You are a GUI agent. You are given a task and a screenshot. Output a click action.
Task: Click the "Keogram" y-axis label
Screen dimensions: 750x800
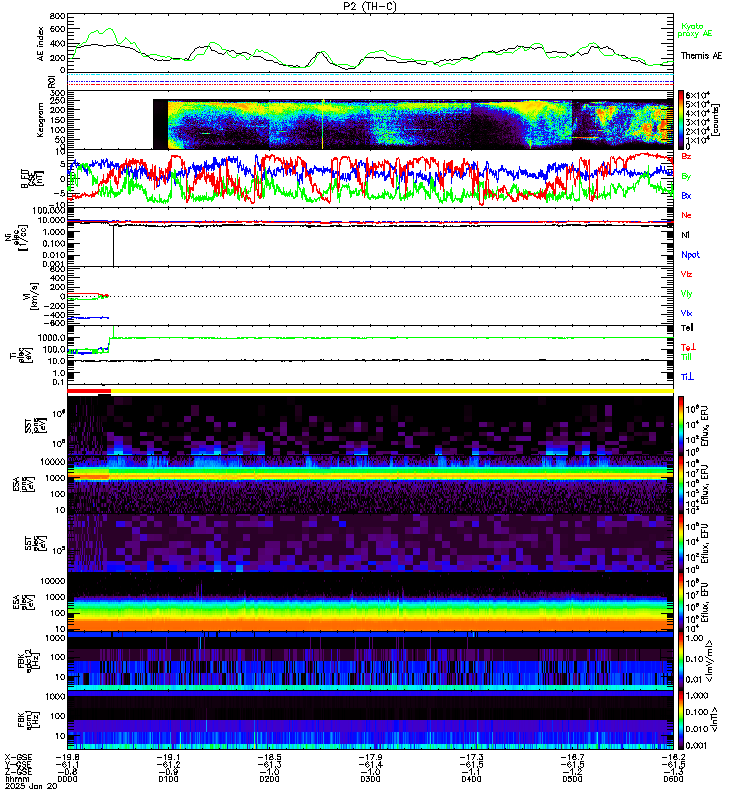[x=40, y=120]
